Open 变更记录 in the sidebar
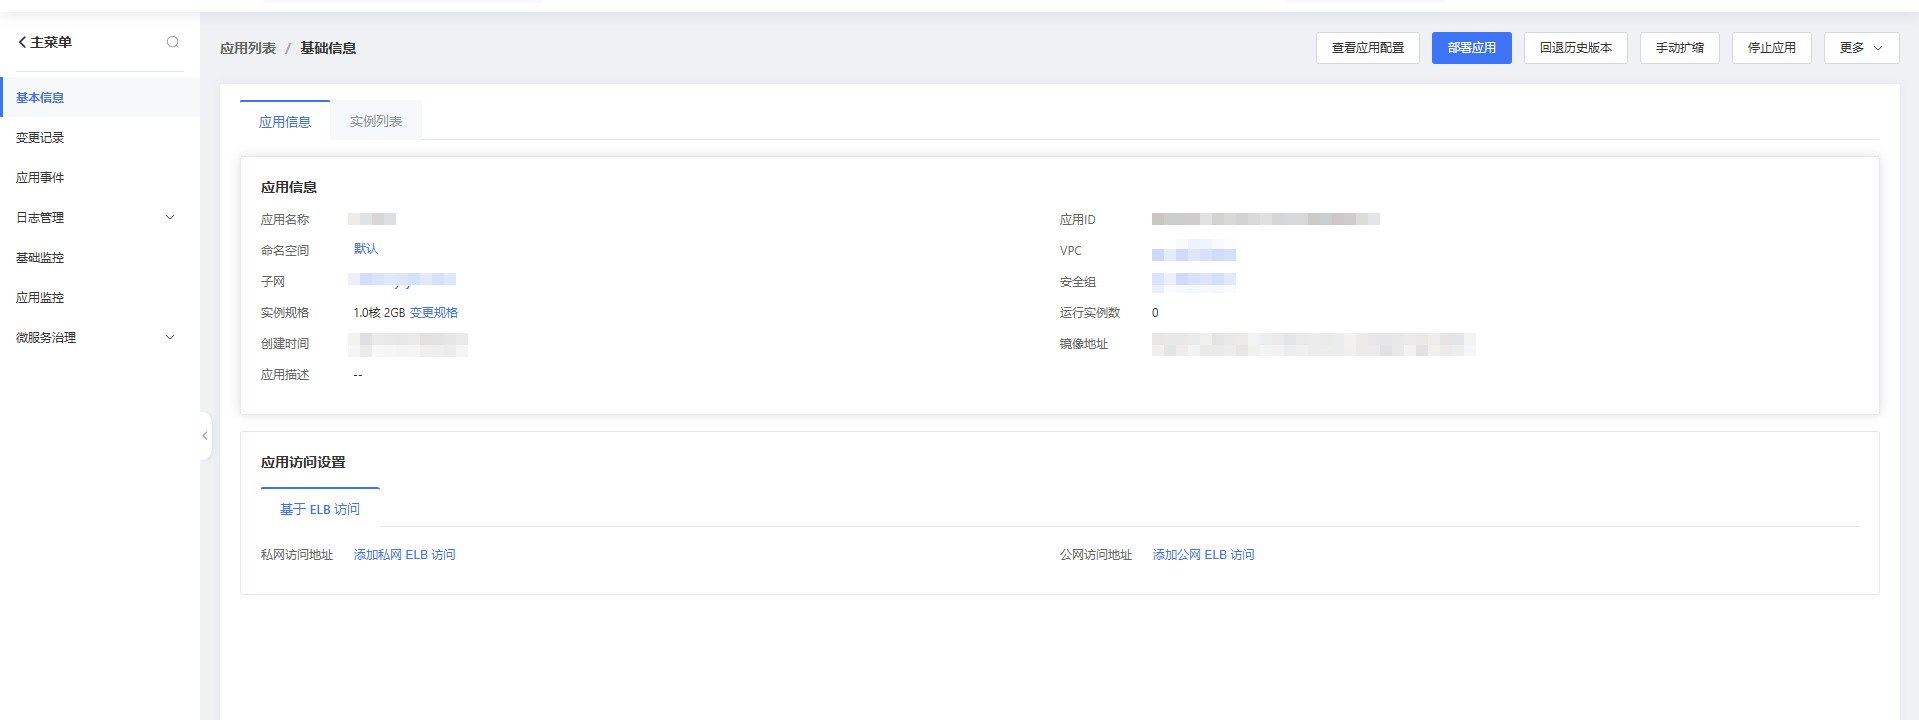This screenshot has width=1919, height=720. point(40,138)
